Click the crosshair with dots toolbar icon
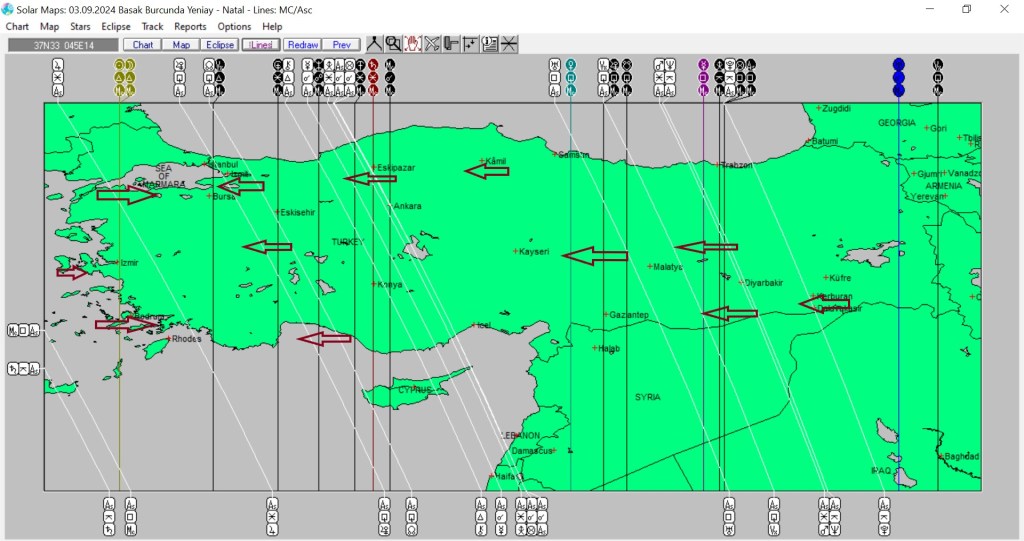 point(470,44)
